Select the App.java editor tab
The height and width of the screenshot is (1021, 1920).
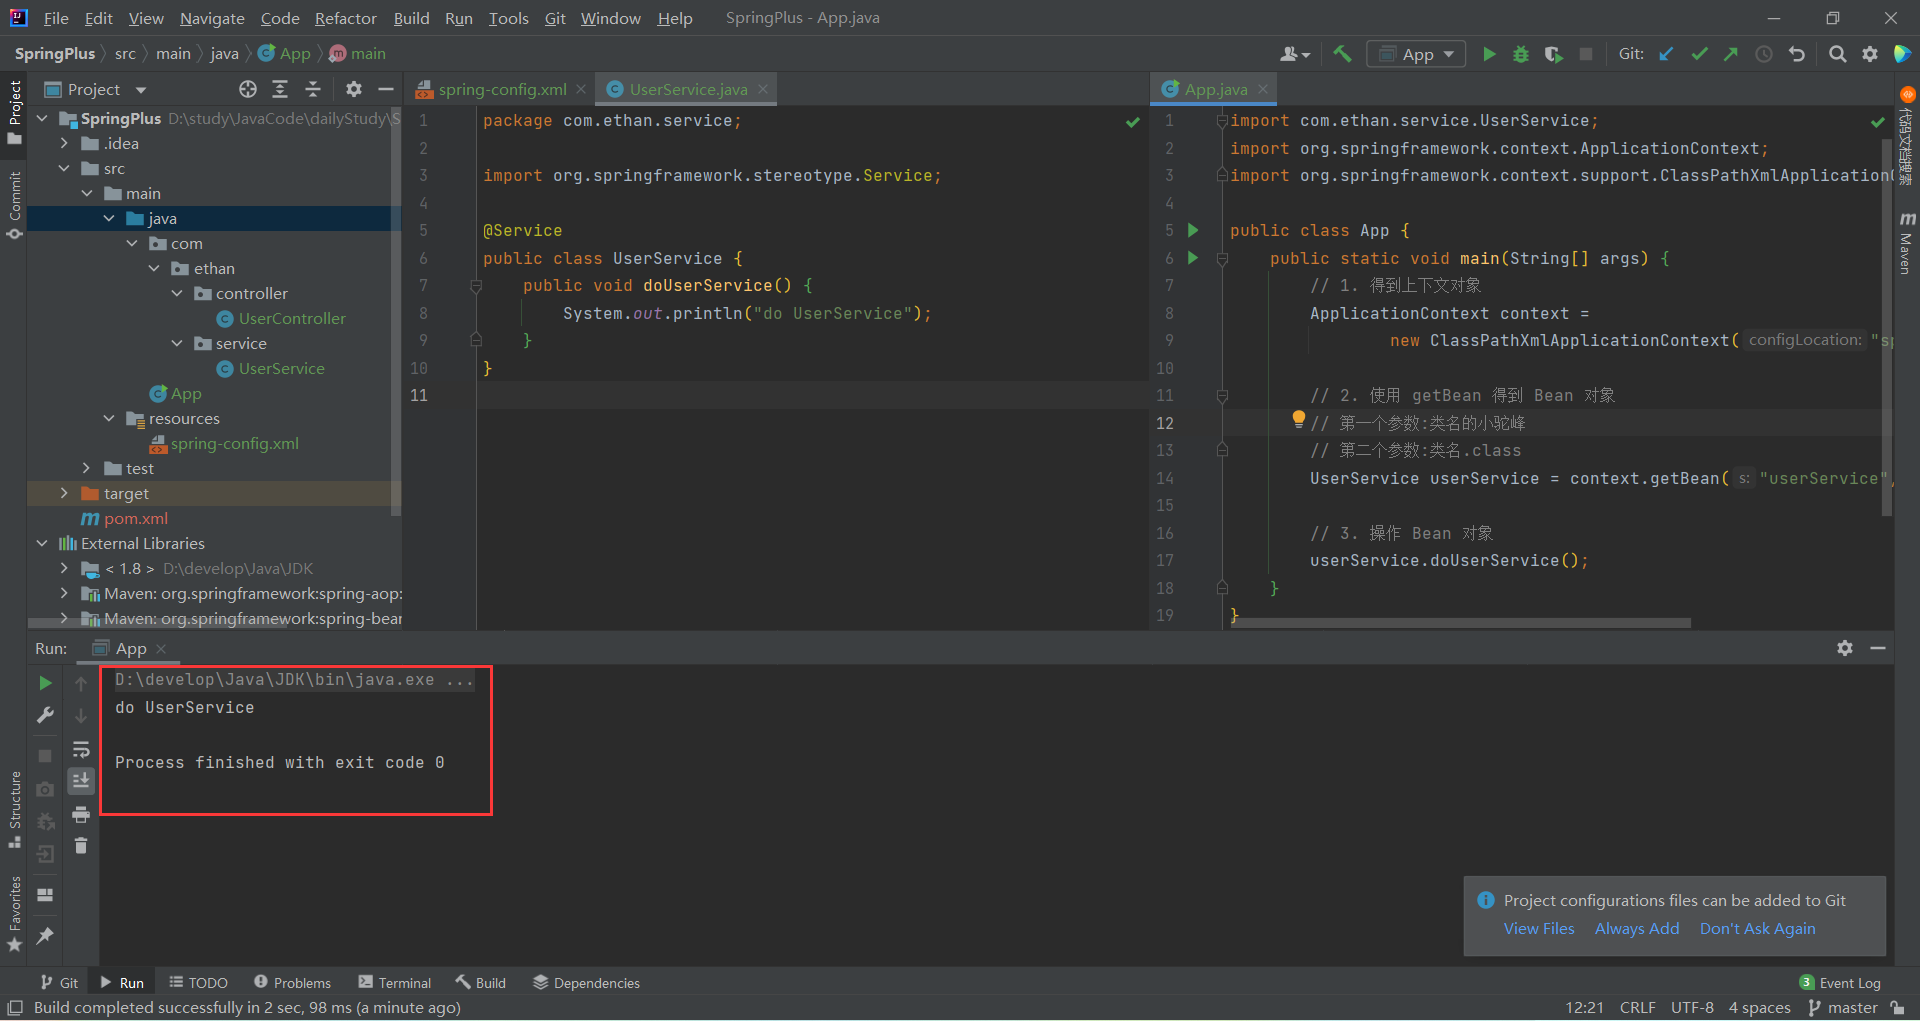coord(1215,89)
